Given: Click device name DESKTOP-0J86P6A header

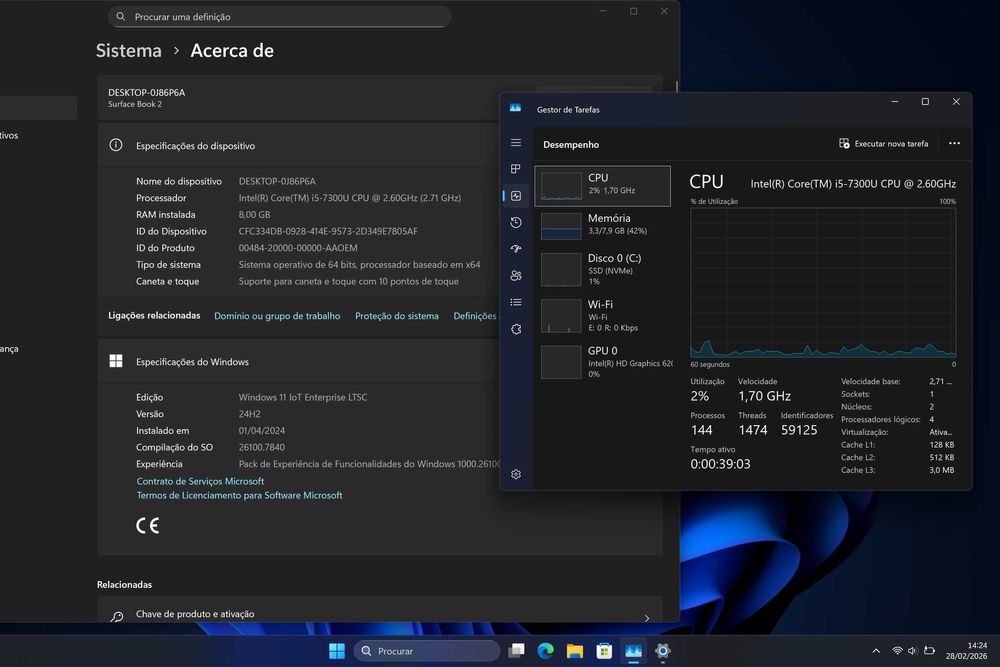Looking at the screenshot, I should pos(147,92).
